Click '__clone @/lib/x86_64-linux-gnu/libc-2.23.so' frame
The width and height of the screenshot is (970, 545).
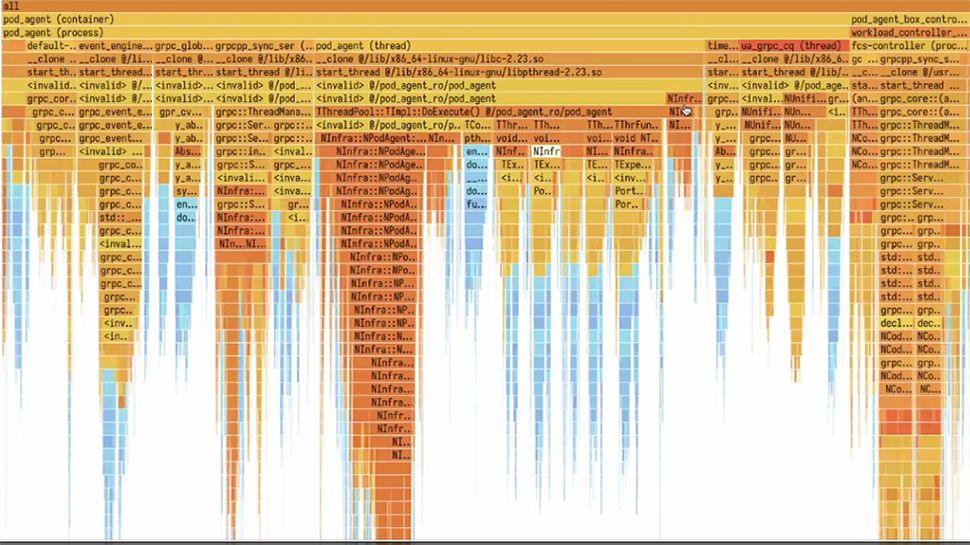click(x=510, y=59)
